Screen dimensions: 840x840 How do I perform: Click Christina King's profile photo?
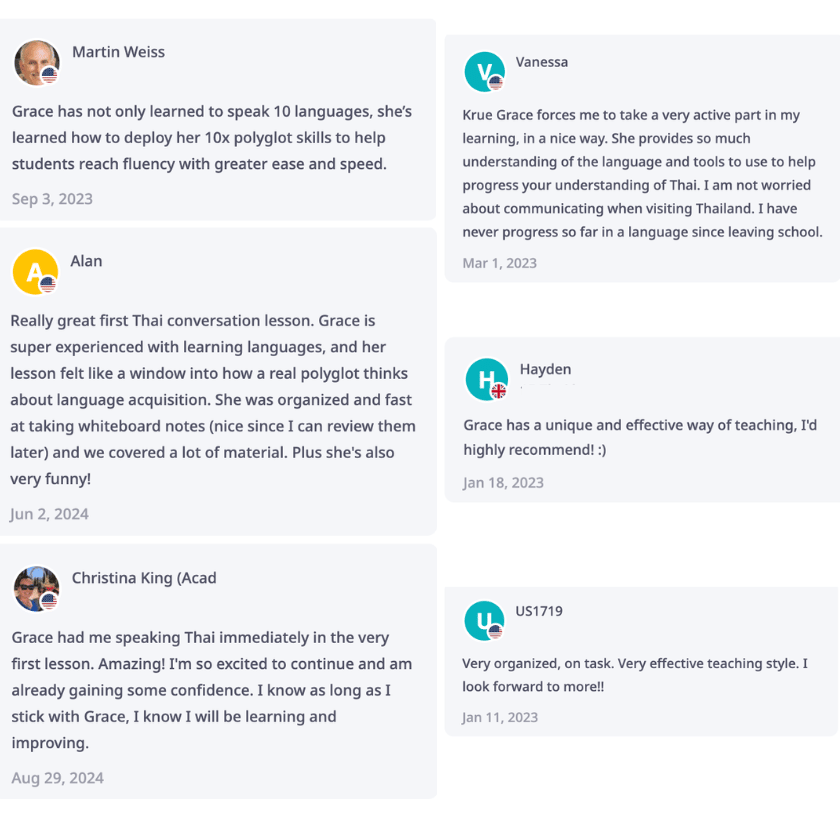(x=36, y=588)
